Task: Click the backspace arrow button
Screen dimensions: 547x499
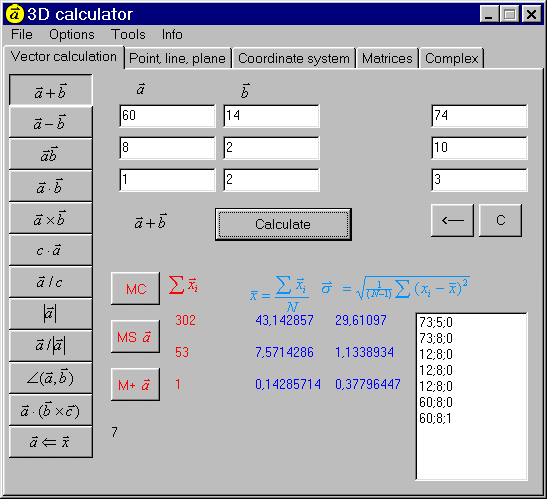Action: tap(452, 220)
